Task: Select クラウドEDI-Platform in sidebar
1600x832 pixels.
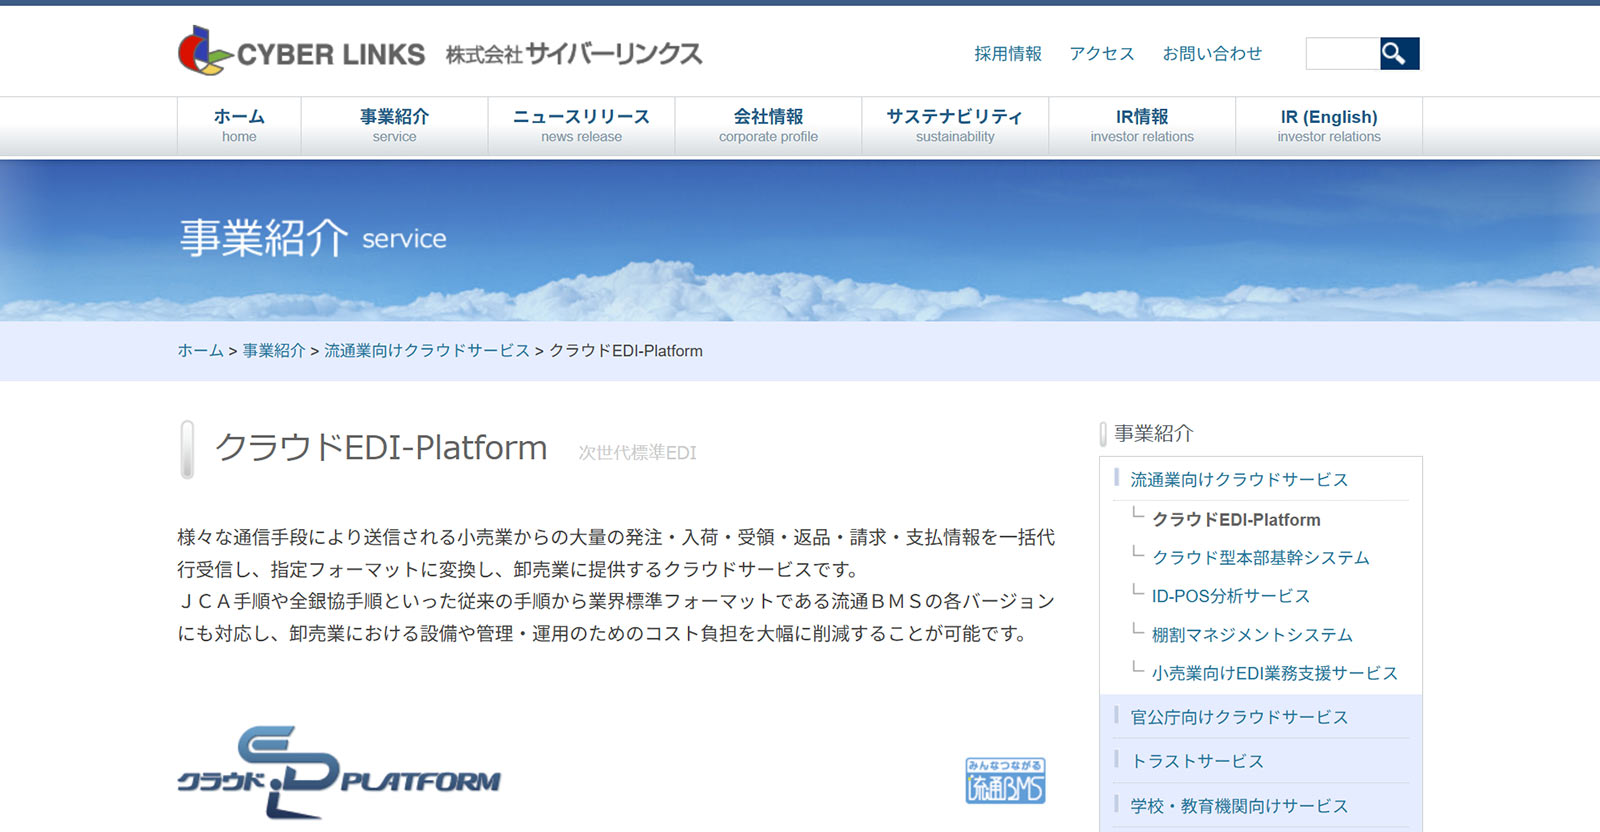Action: click(1236, 520)
